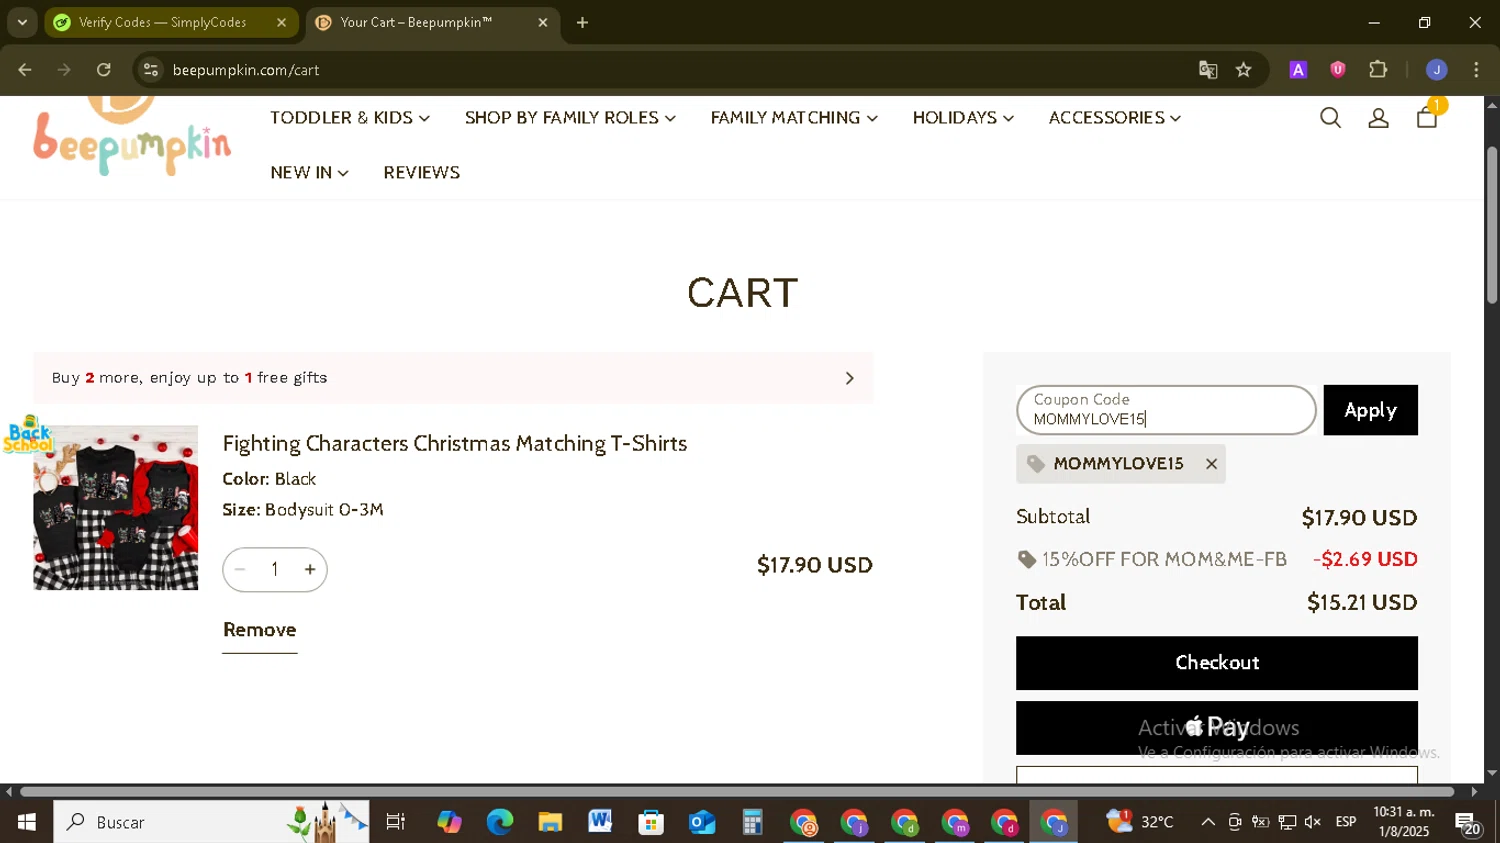Open the purple A extension icon

1298,70
